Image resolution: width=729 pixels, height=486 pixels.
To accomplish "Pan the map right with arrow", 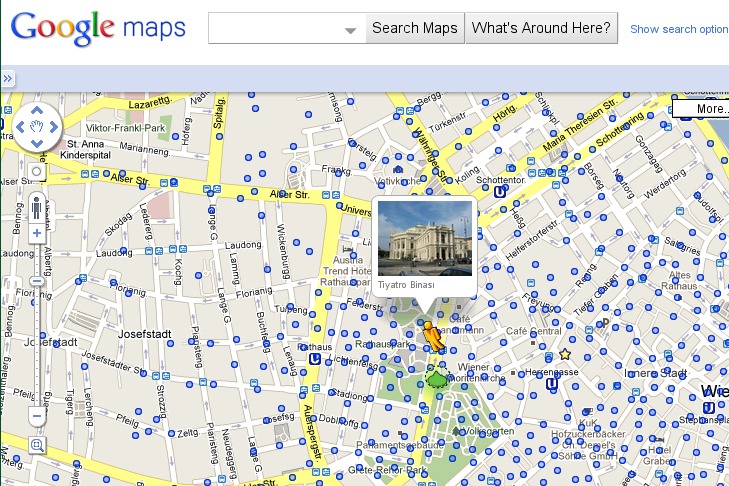I will [54, 126].
